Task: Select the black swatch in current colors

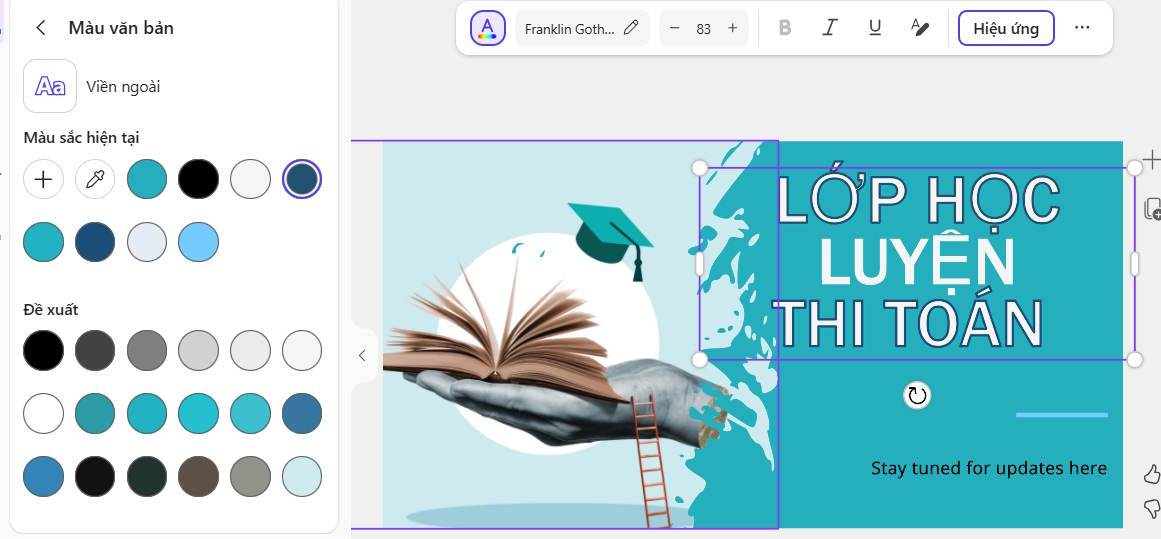Action: [198, 179]
